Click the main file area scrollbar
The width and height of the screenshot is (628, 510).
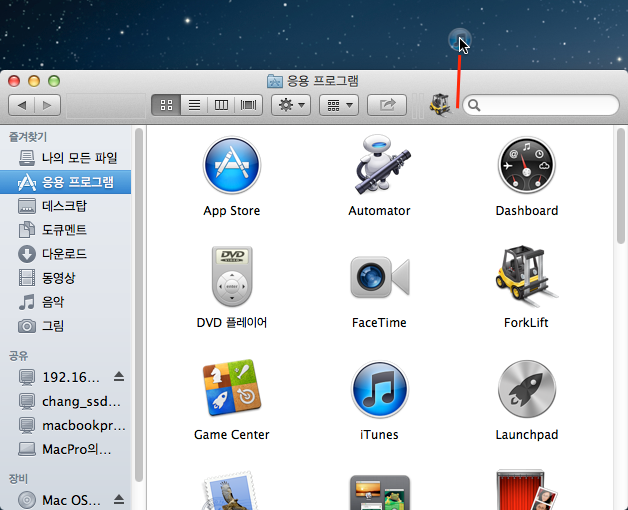(621, 186)
